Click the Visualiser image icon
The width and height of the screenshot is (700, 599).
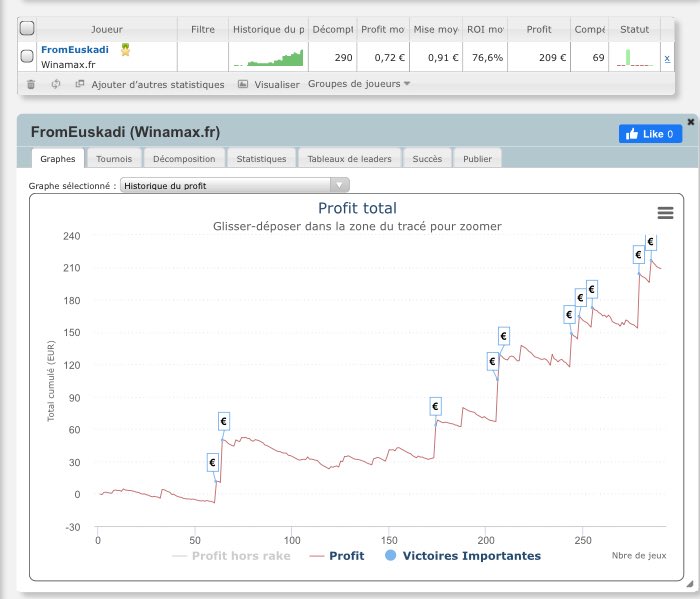[243, 84]
